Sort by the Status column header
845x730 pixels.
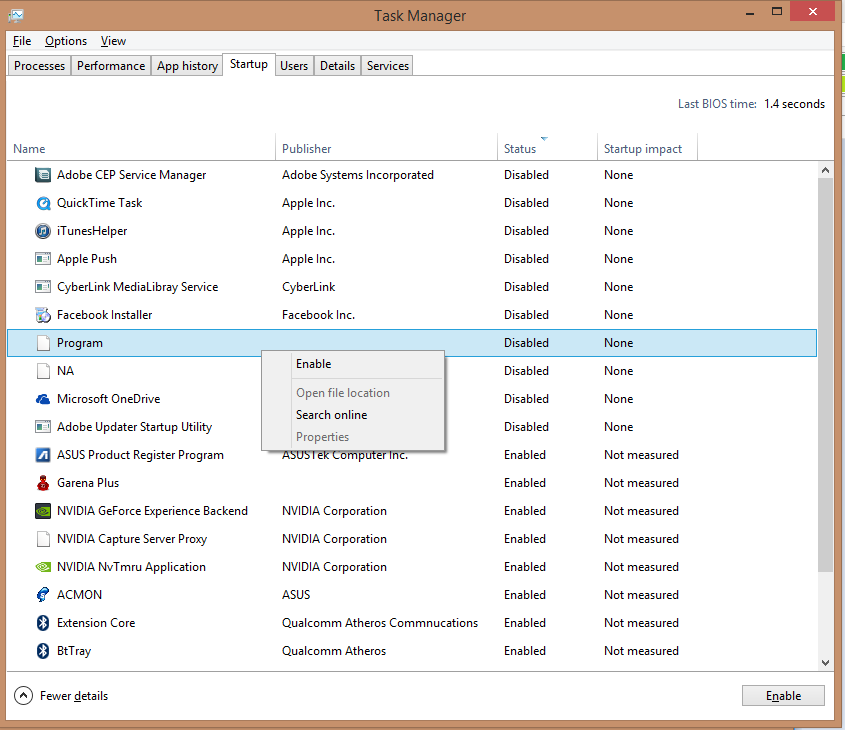pyautogui.click(x=548, y=149)
